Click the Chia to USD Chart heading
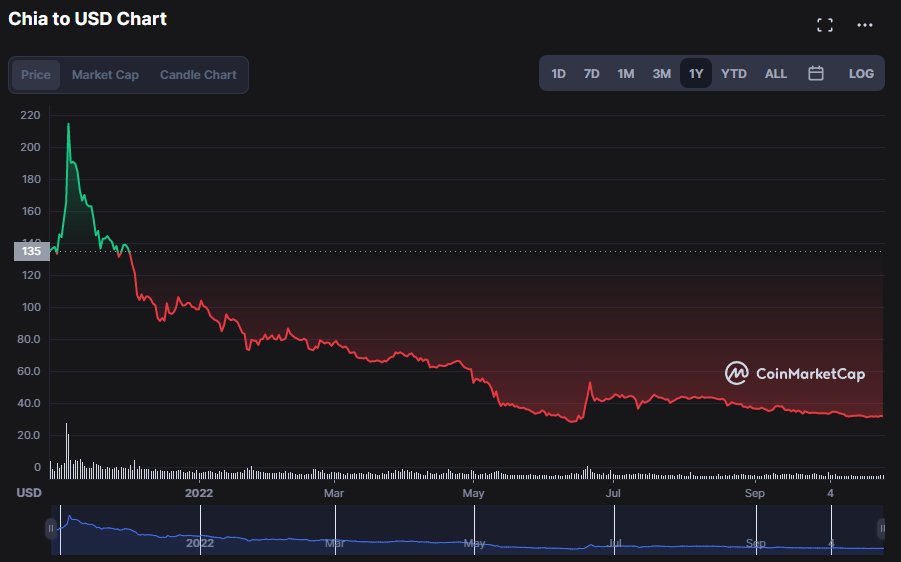This screenshot has width=901, height=562. [87, 19]
